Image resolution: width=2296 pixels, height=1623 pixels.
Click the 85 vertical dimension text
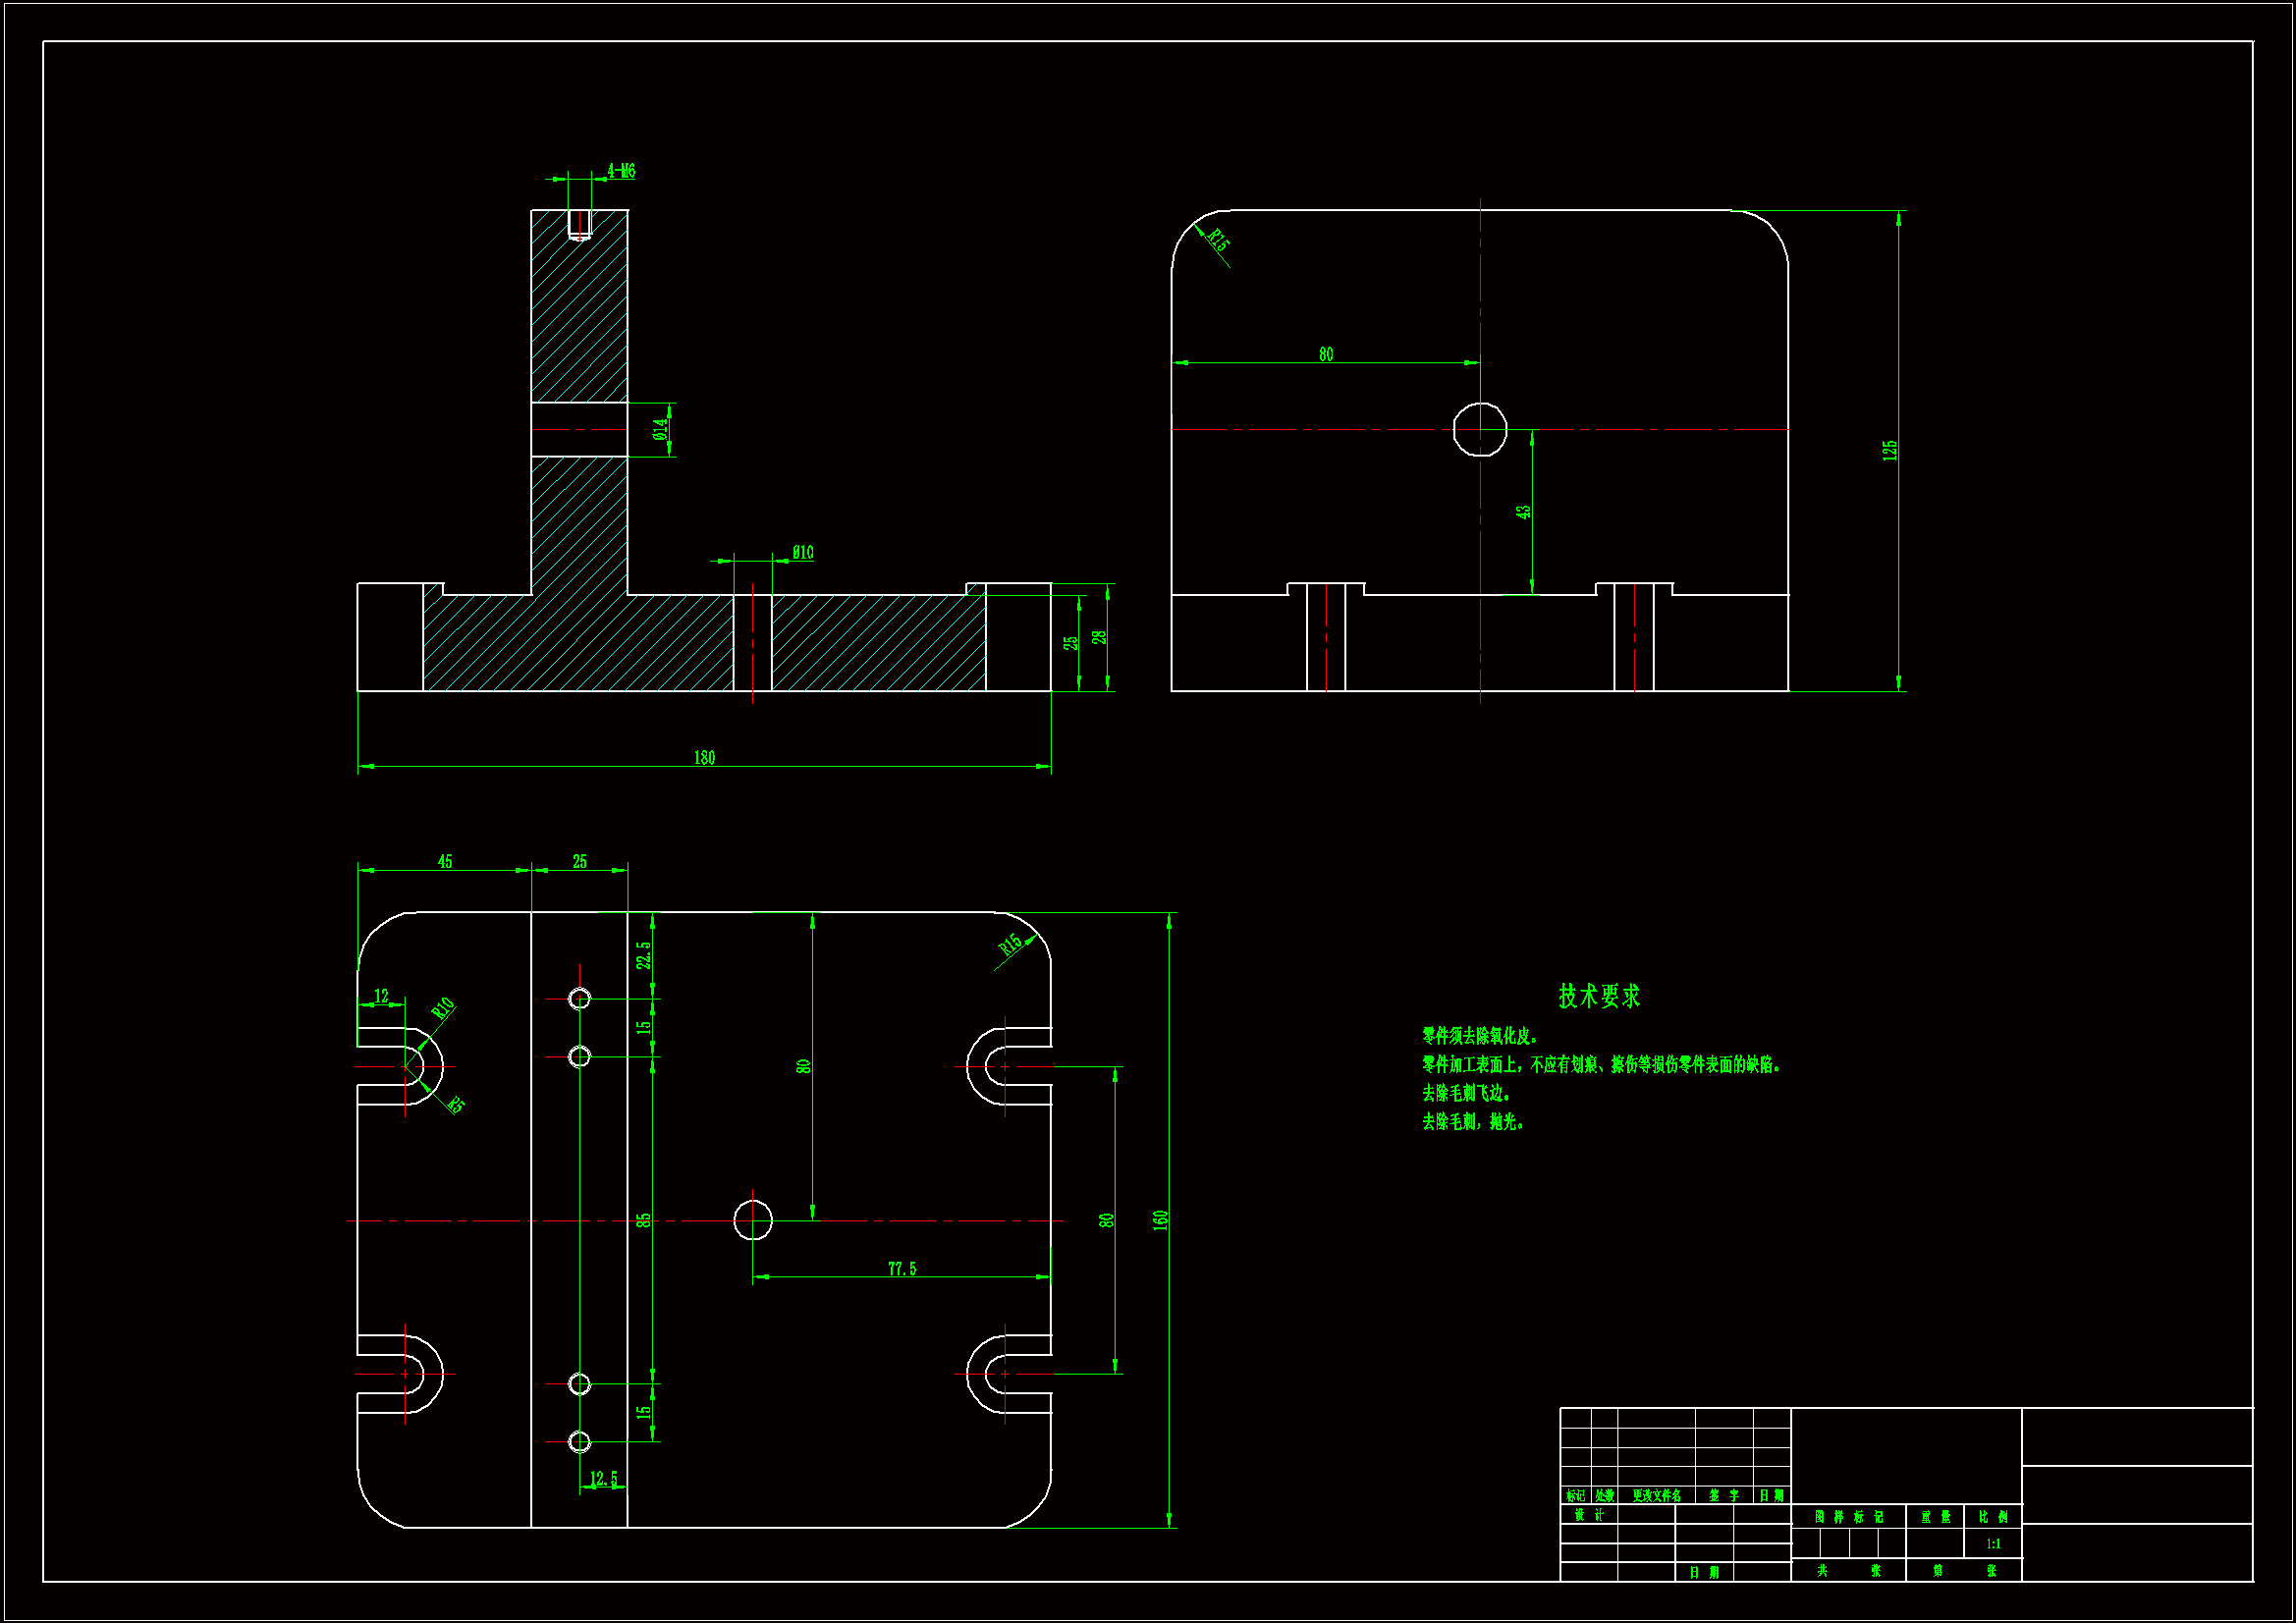tap(643, 1220)
